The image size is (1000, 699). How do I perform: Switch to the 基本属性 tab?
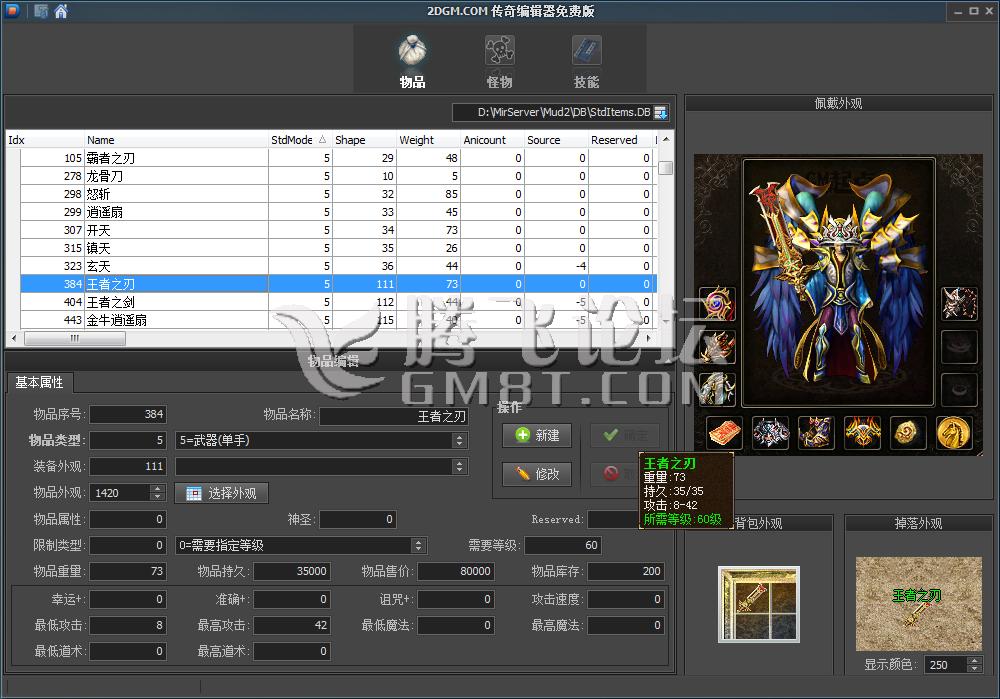point(40,383)
